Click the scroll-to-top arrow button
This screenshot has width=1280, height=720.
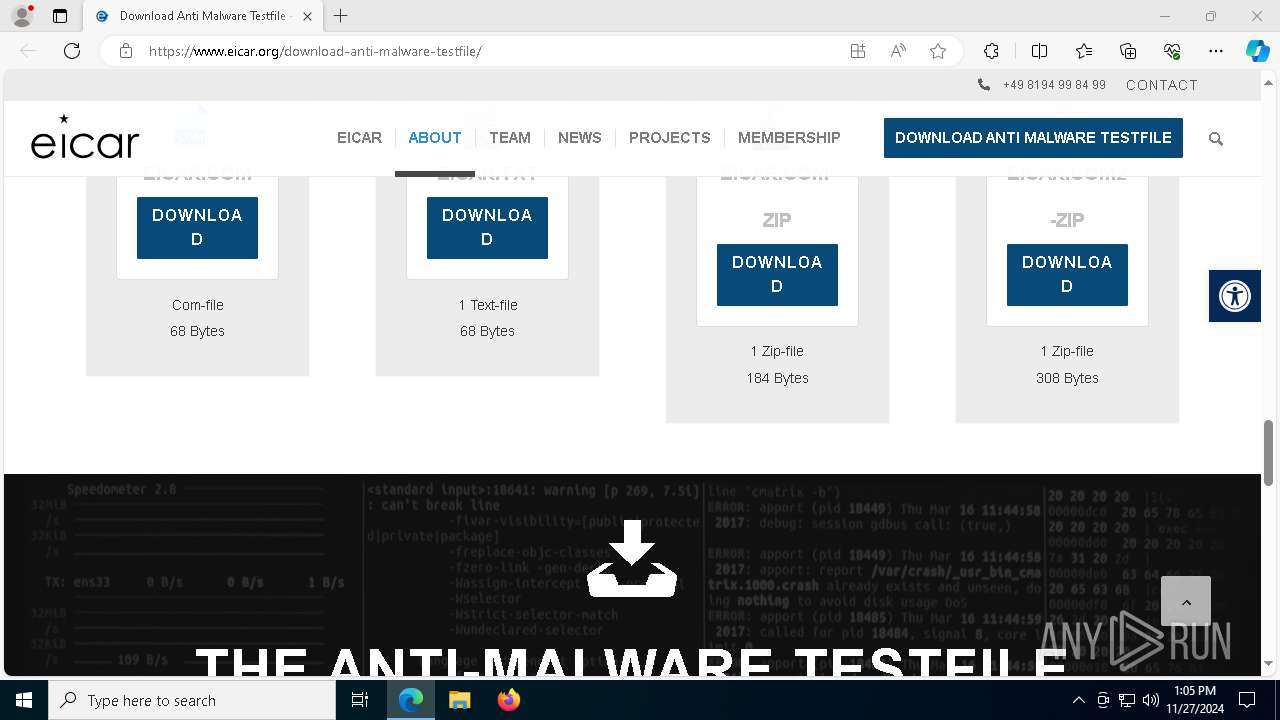tap(1186, 602)
